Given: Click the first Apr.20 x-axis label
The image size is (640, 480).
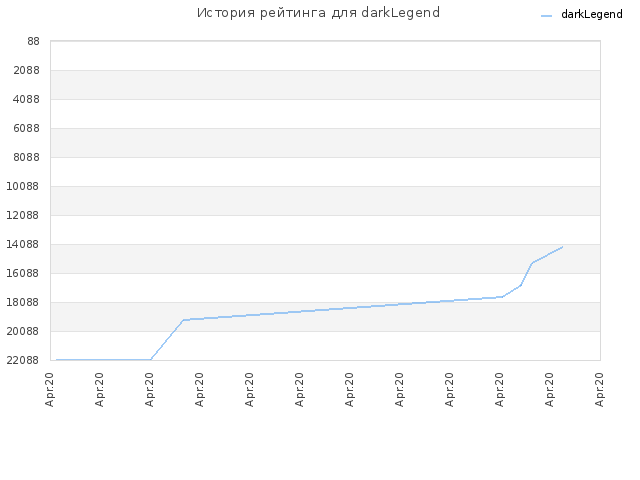Looking at the screenshot, I should (49, 389).
